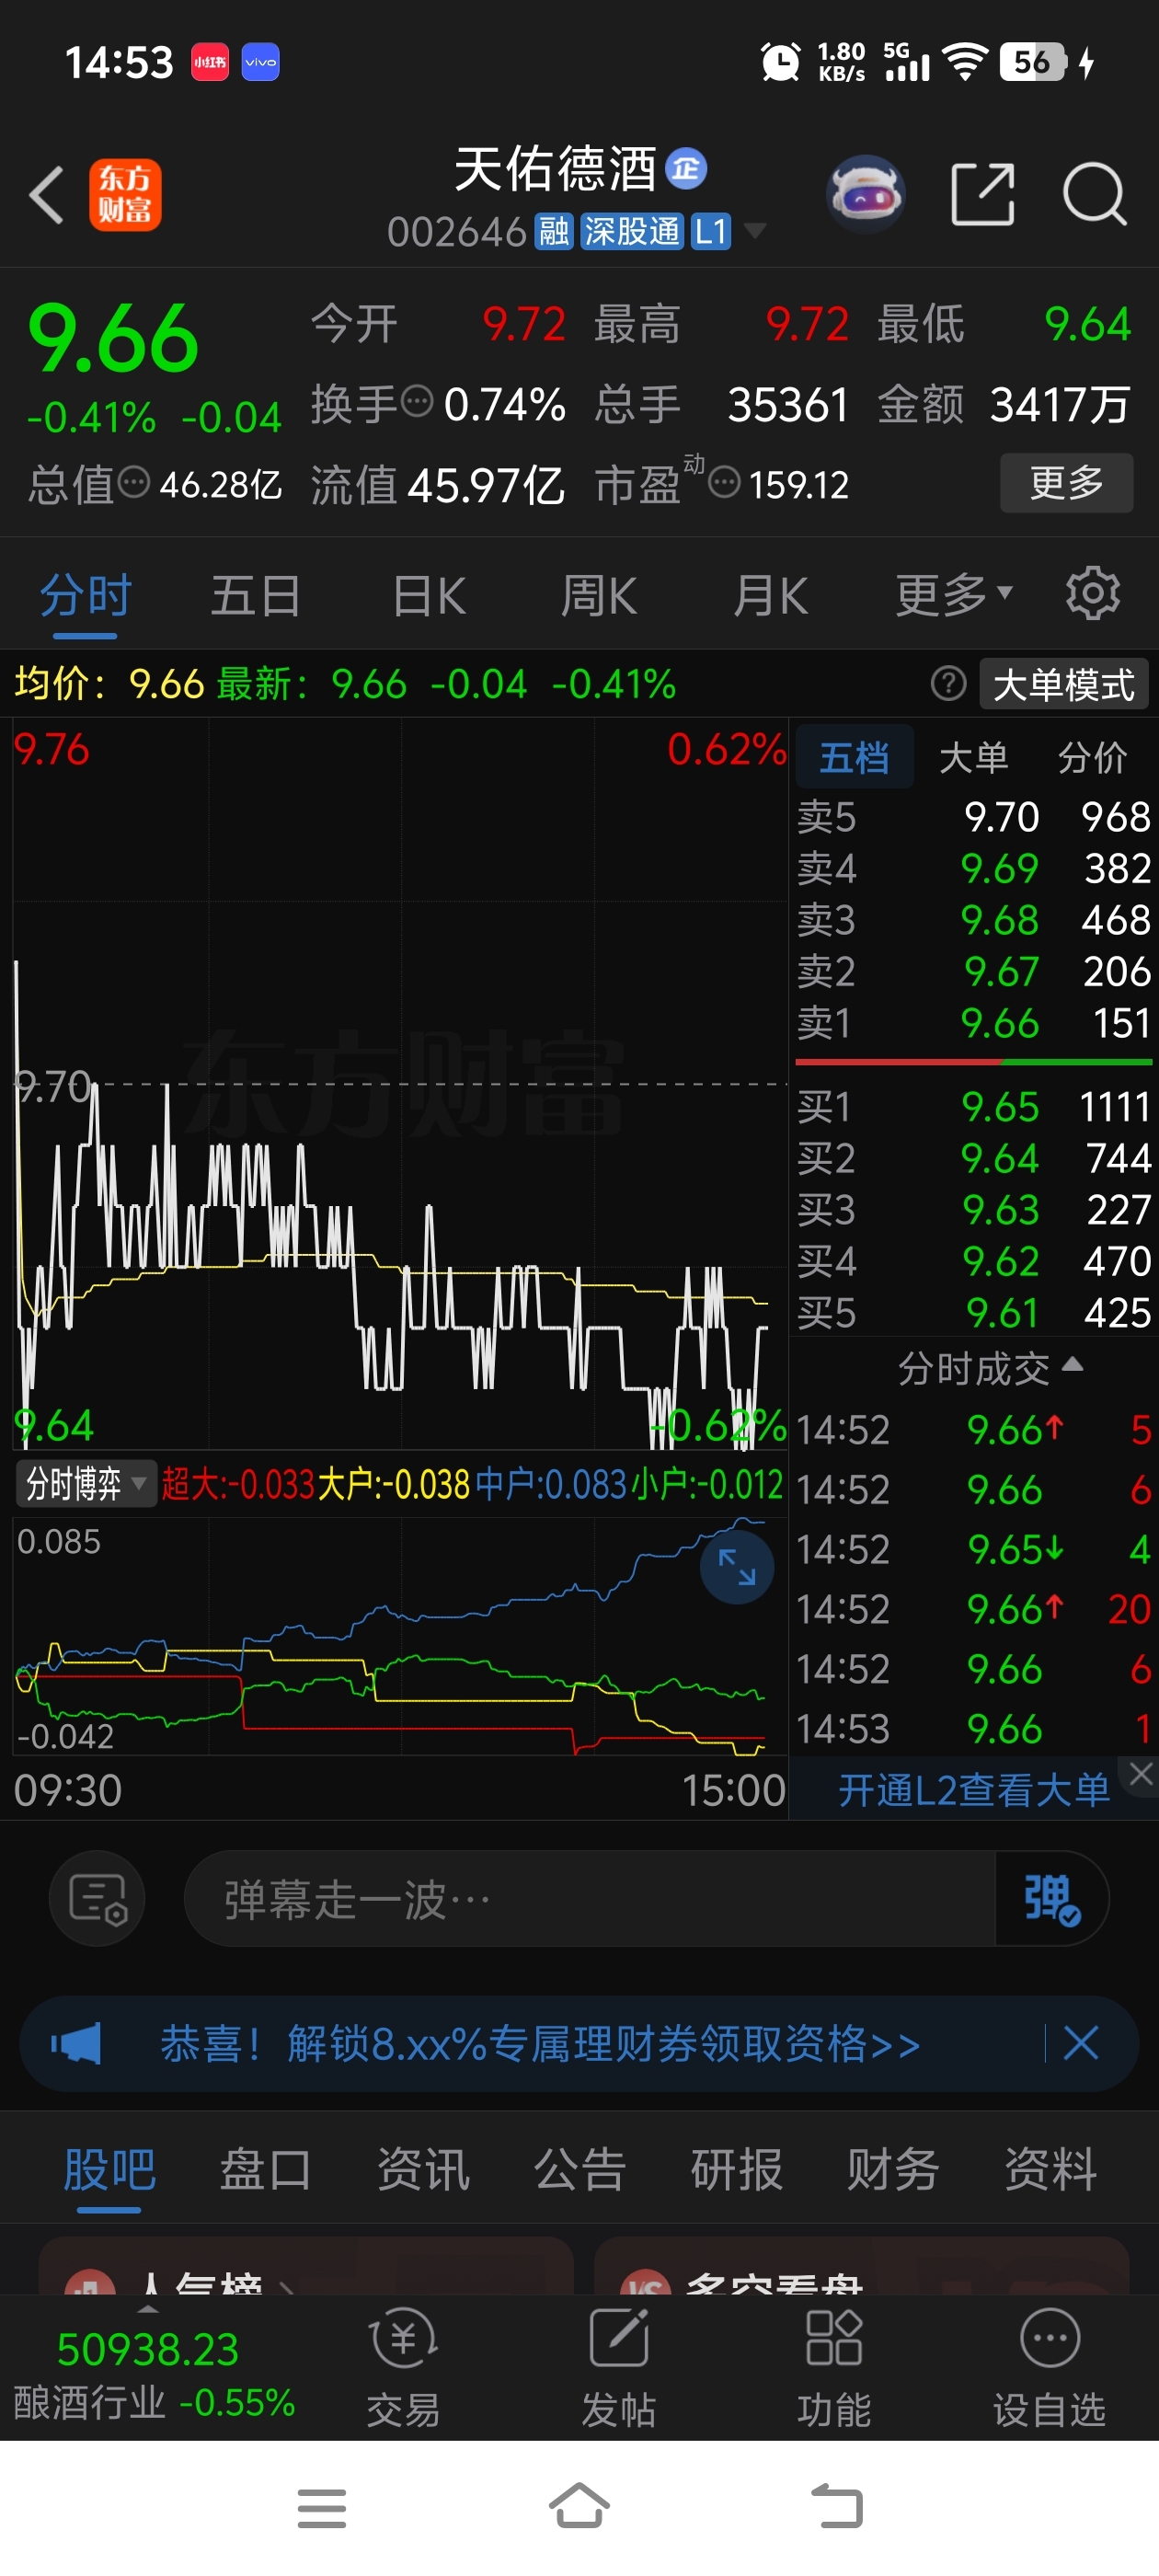Select 买1 row at 9.65
This screenshot has width=1159, height=2576.
[974, 1106]
